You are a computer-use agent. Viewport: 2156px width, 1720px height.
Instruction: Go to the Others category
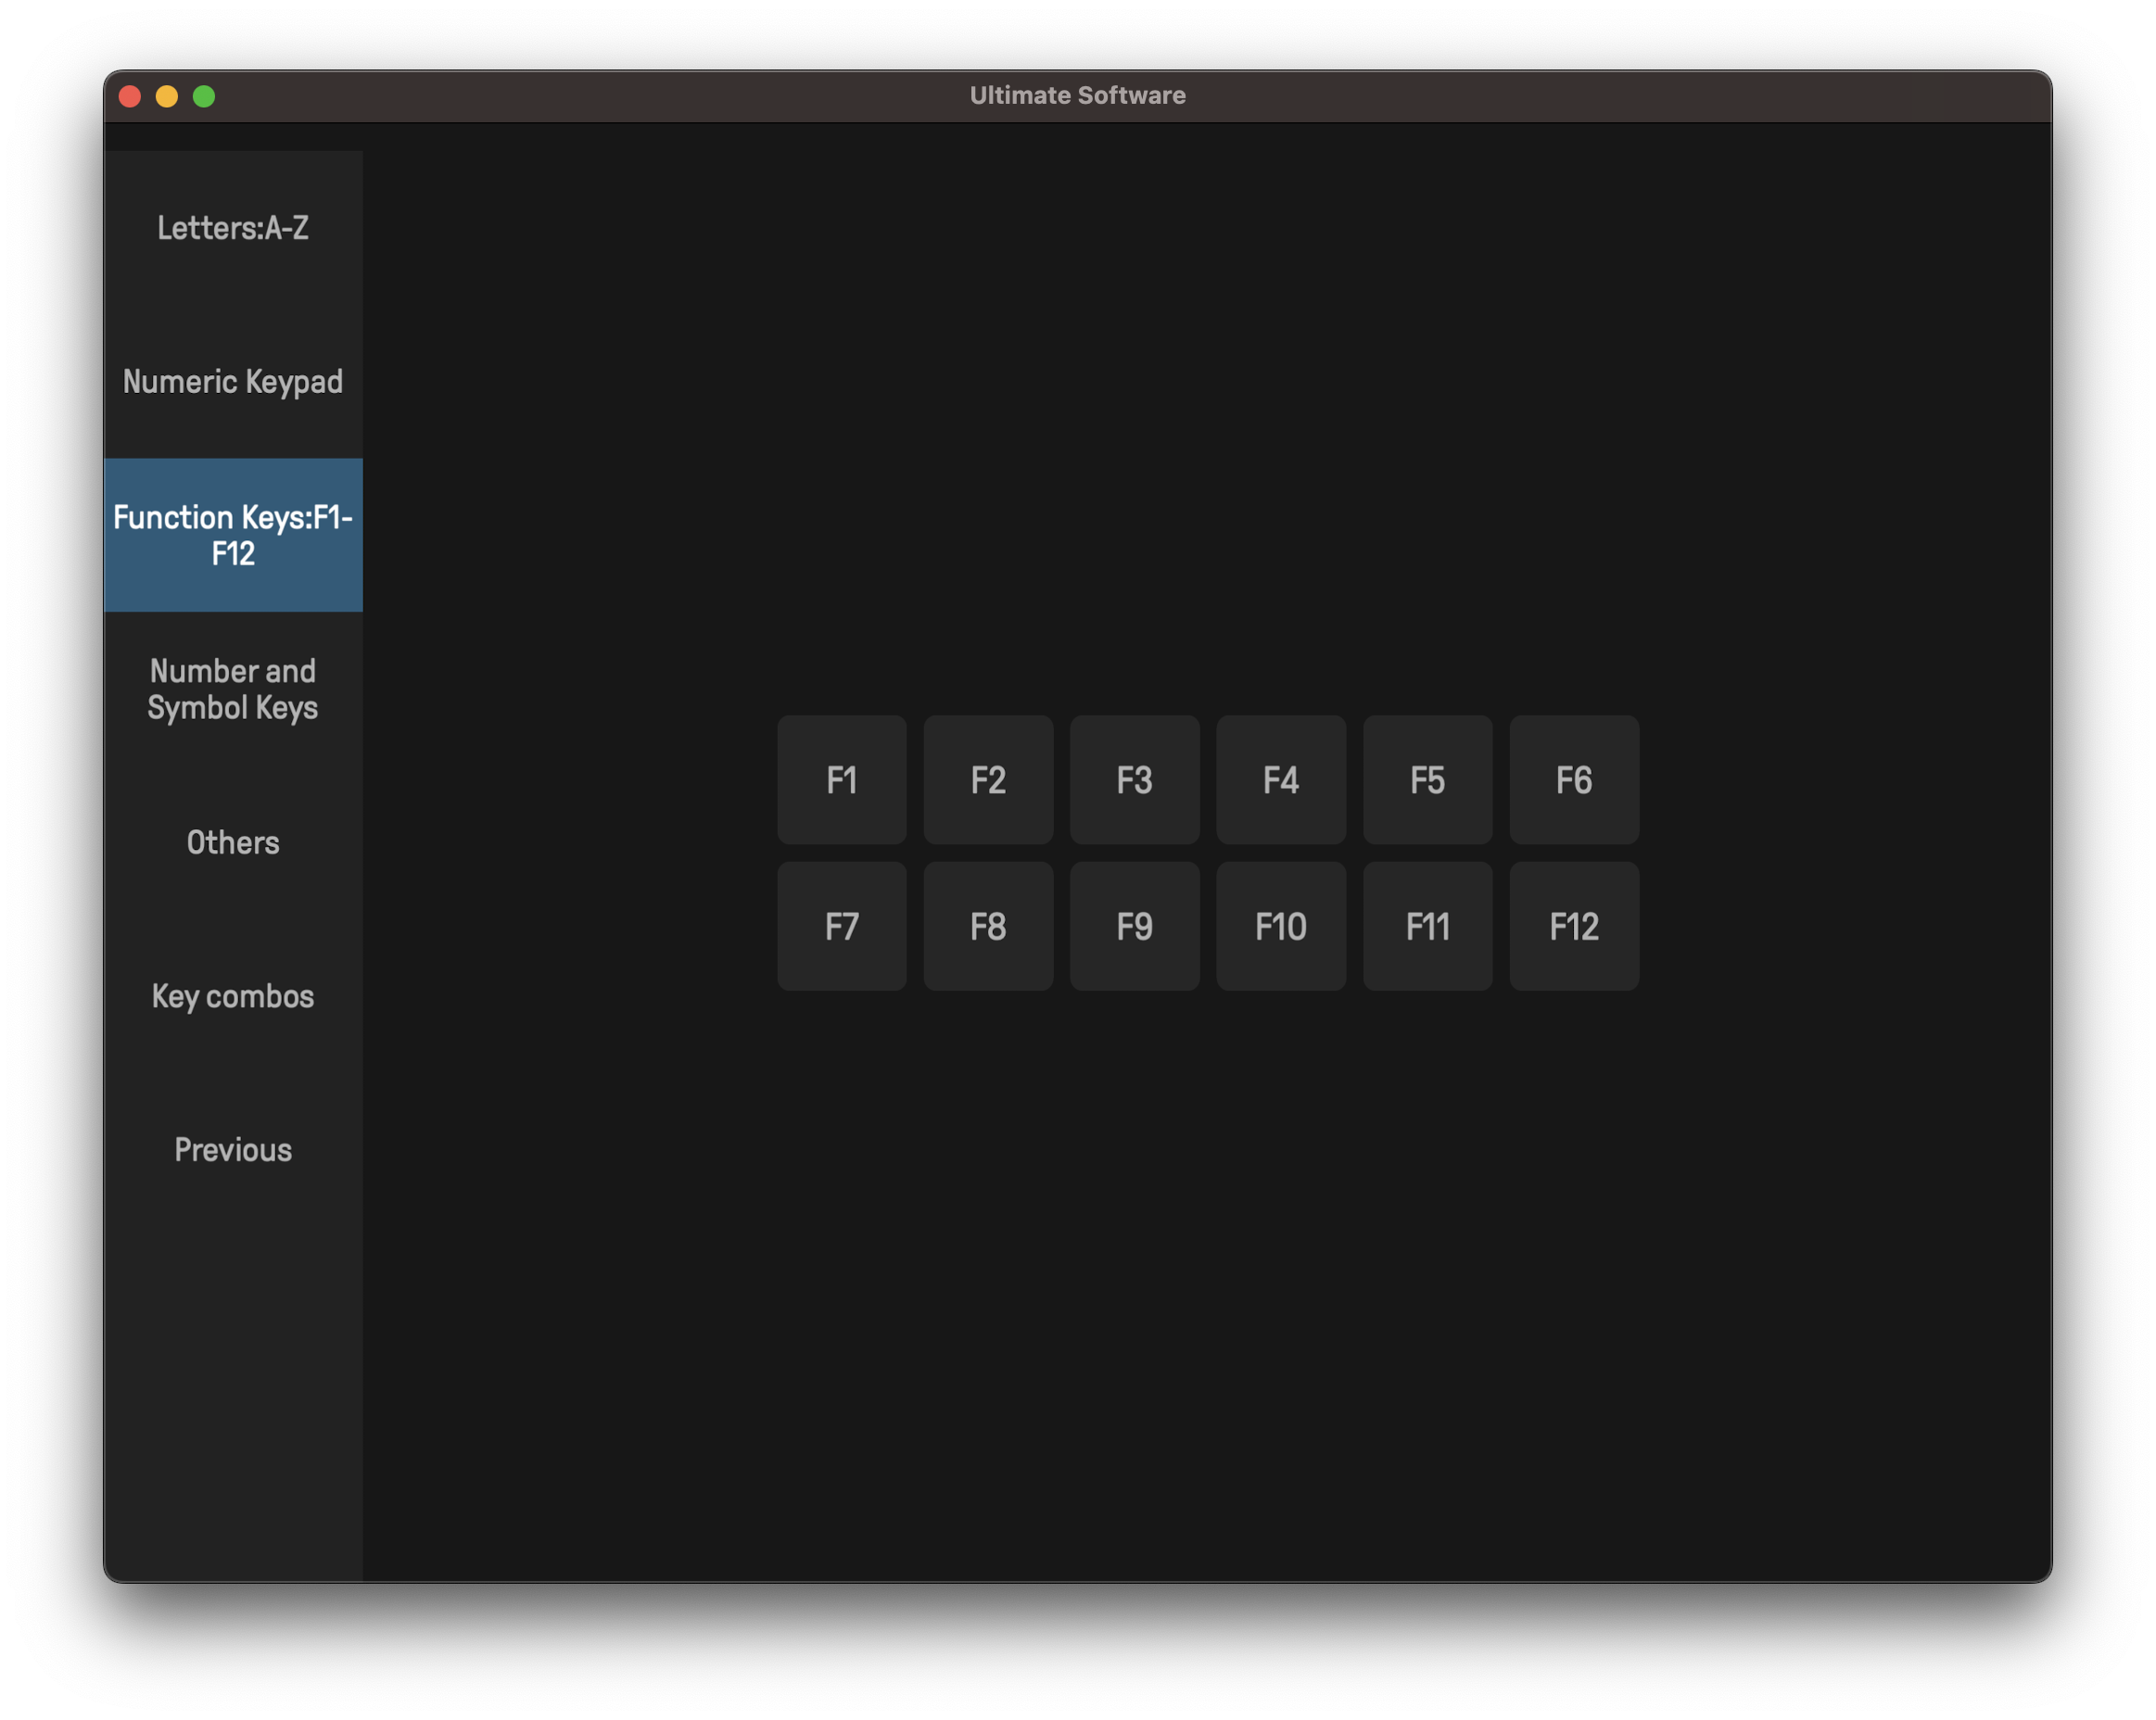pos(233,842)
